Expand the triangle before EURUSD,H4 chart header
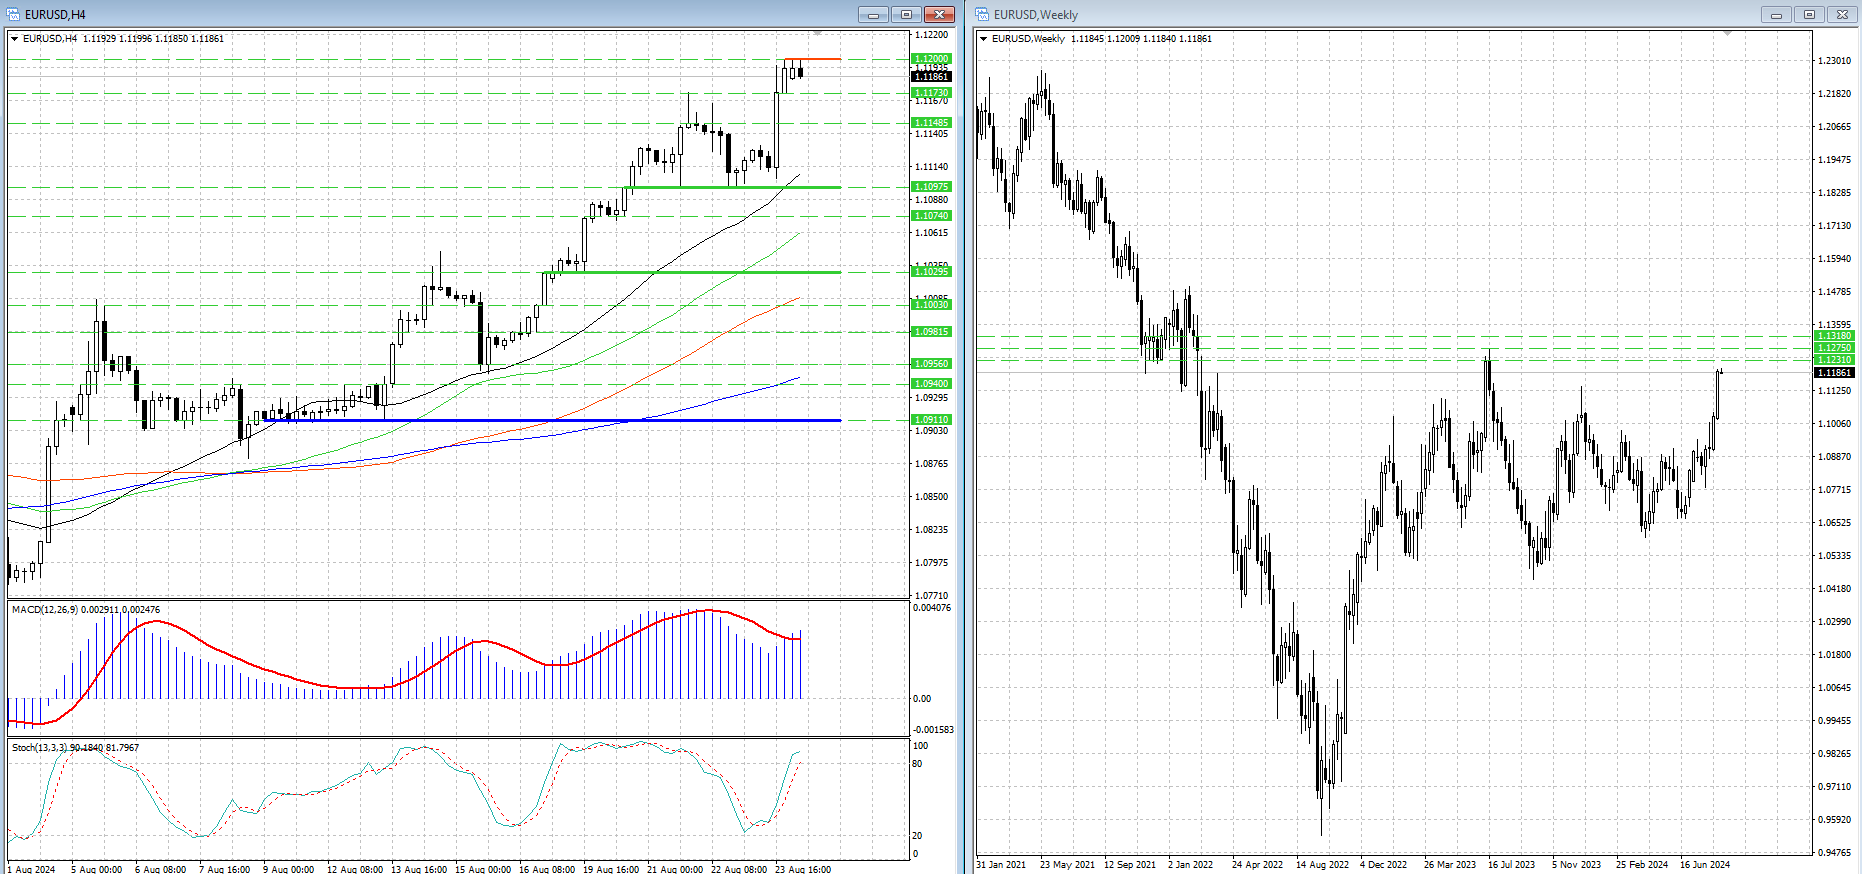 (x=15, y=39)
